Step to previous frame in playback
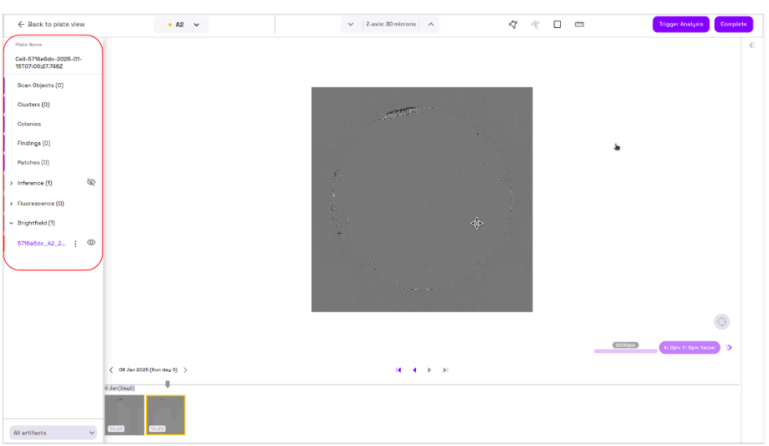Image resolution: width=769 pixels, height=446 pixels. [x=414, y=370]
